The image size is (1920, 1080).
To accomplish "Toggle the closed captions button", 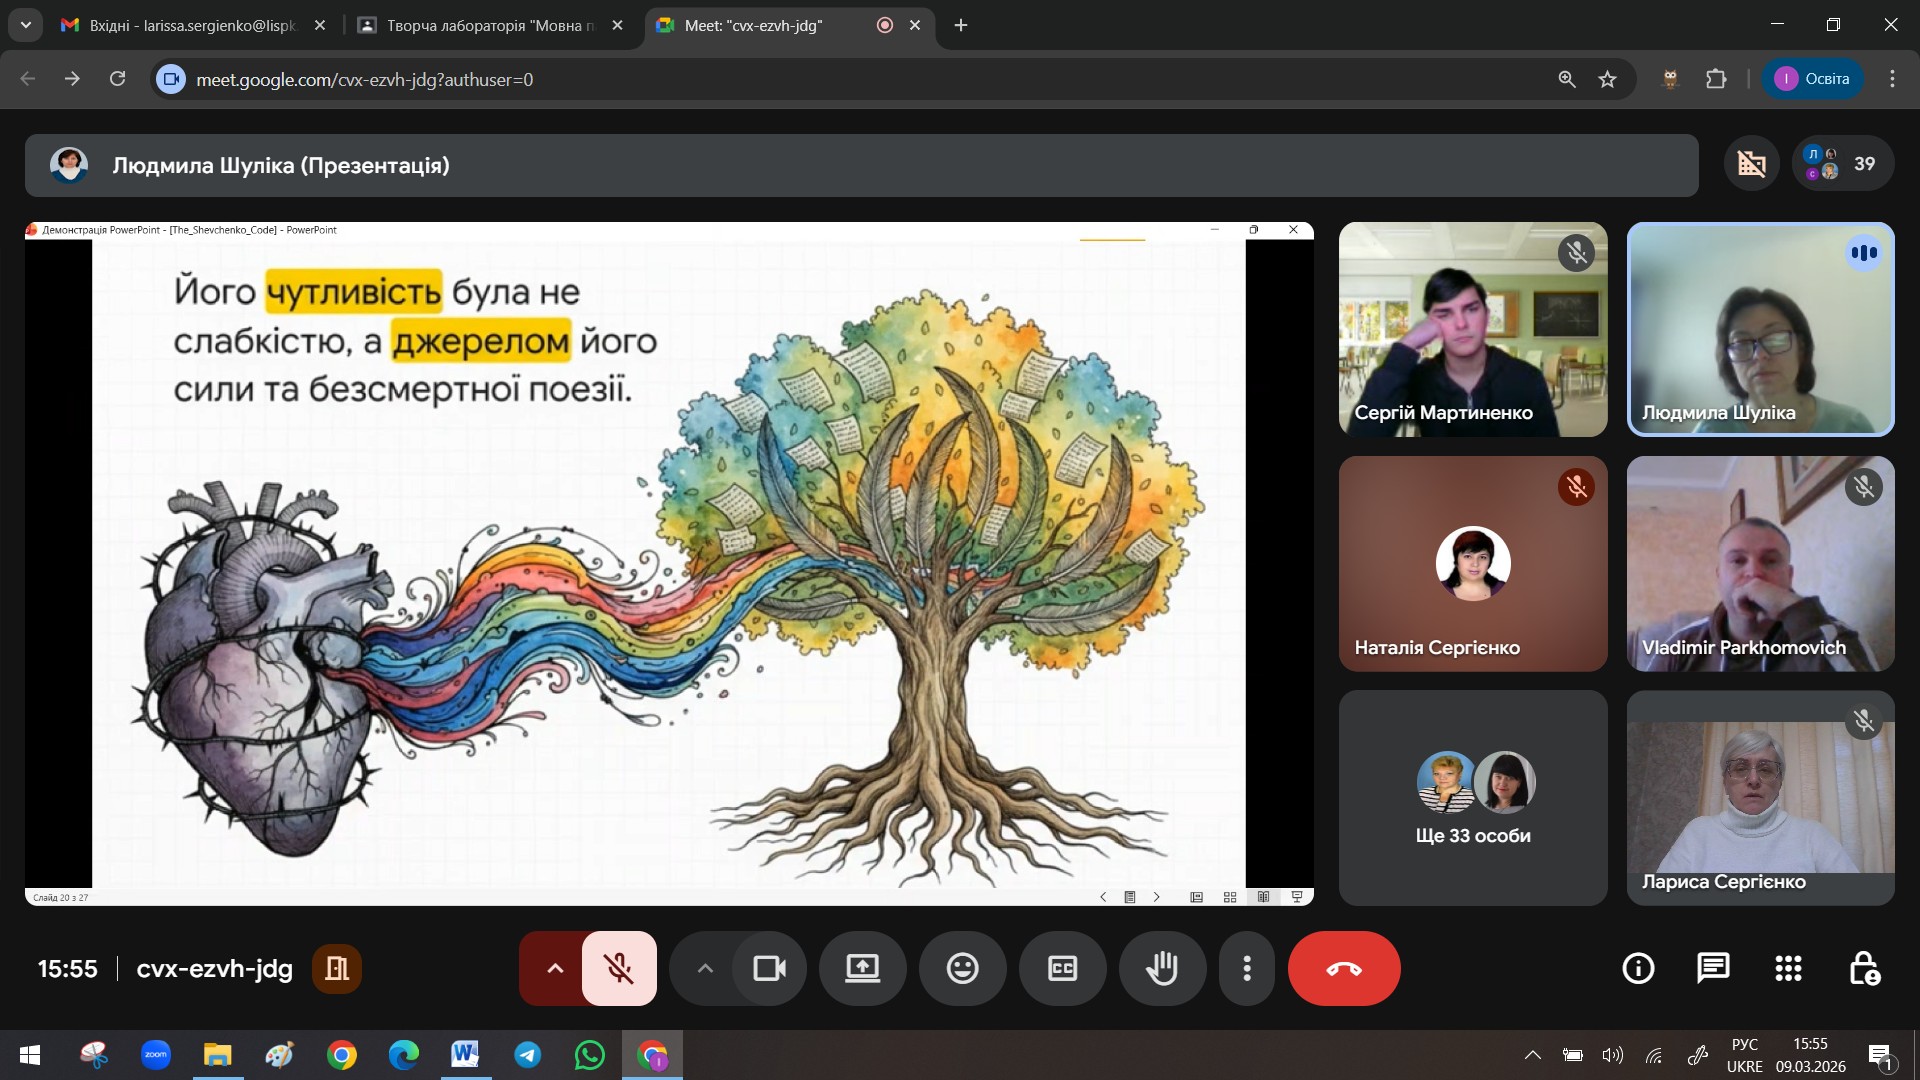I will 1062,968.
